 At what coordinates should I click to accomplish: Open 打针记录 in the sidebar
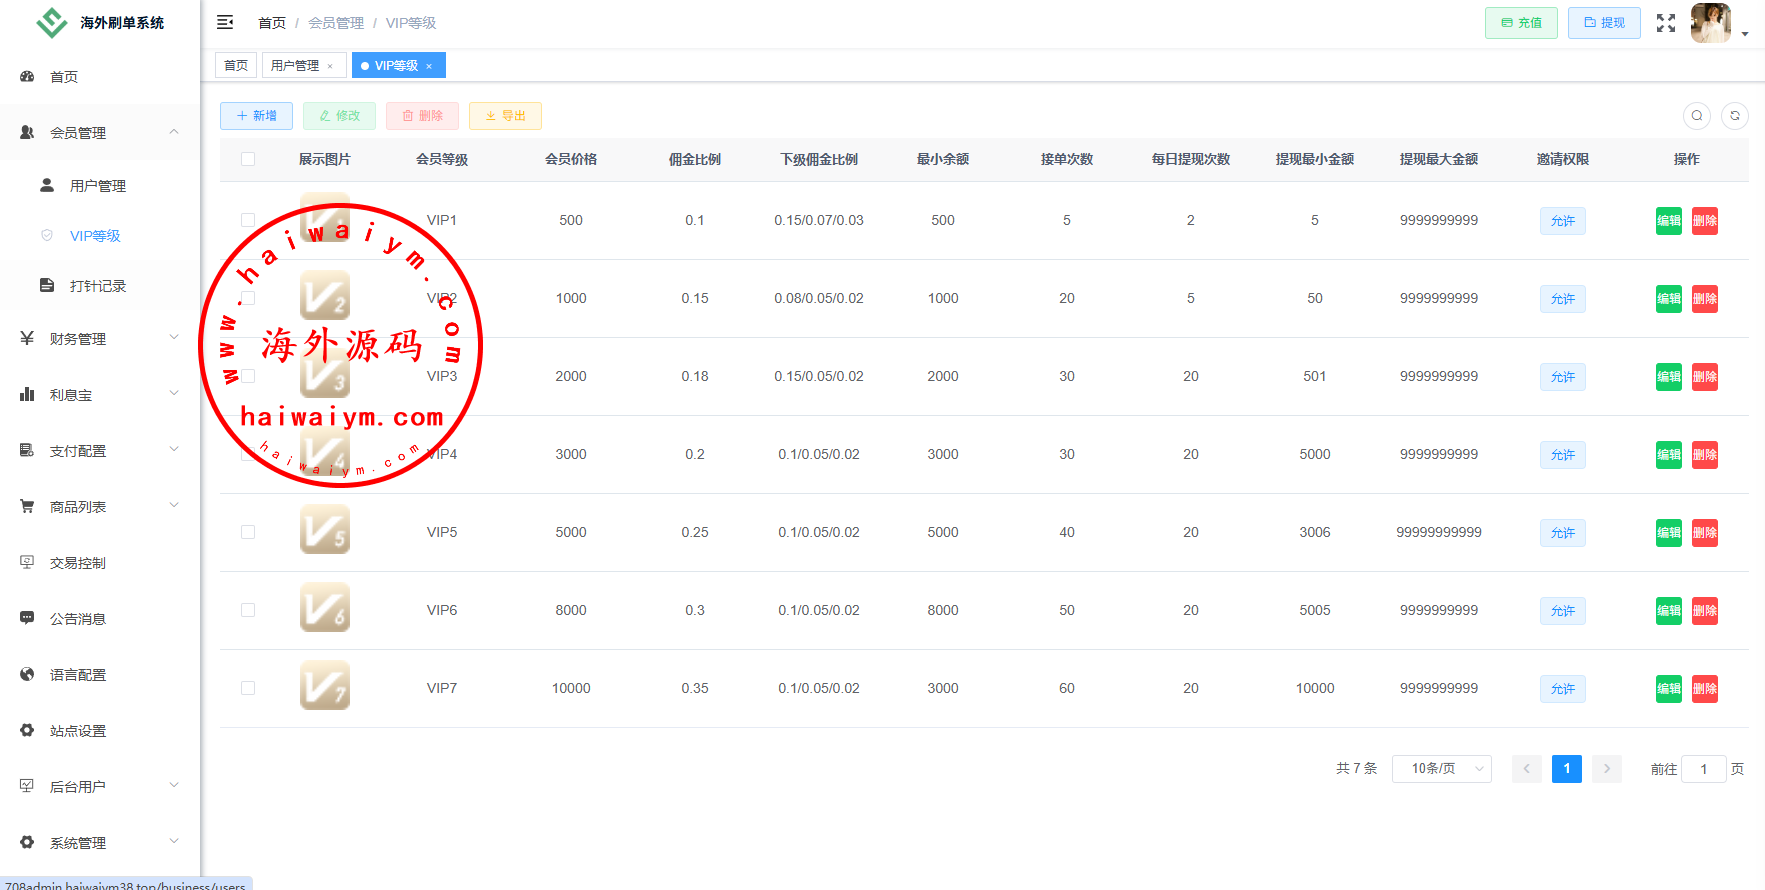(98, 286)
